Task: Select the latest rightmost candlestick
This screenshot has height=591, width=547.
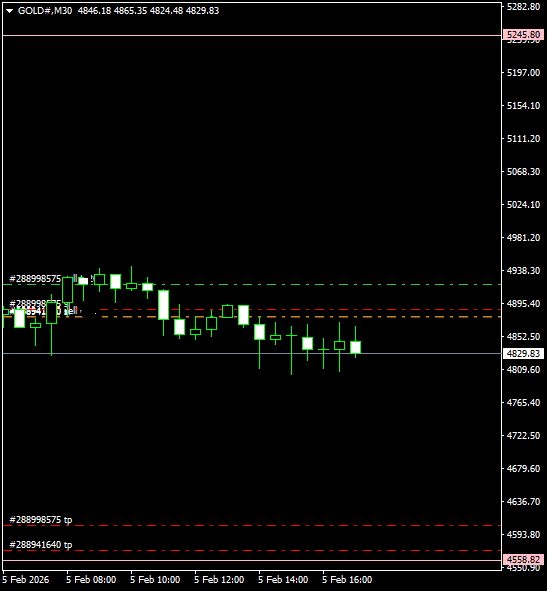Action: coord(355,347)
